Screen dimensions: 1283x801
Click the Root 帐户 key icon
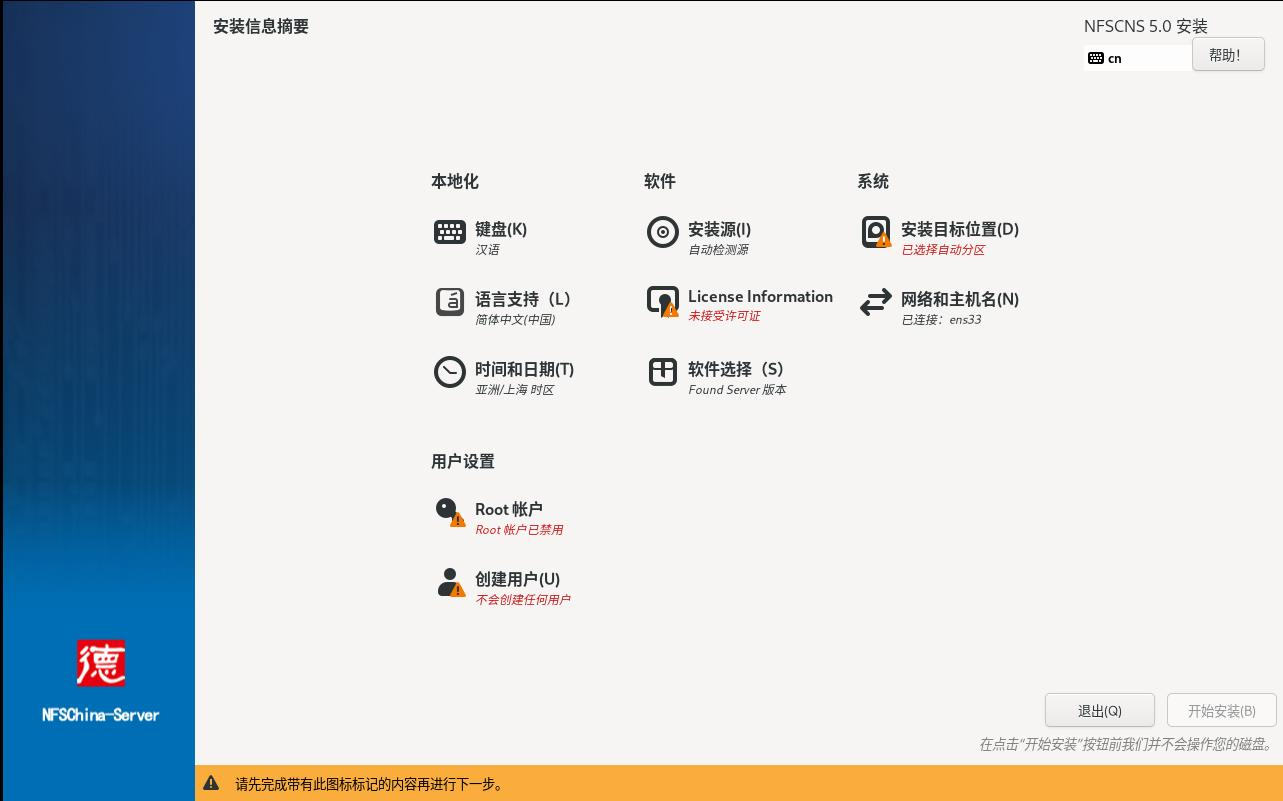pos(449,512)
